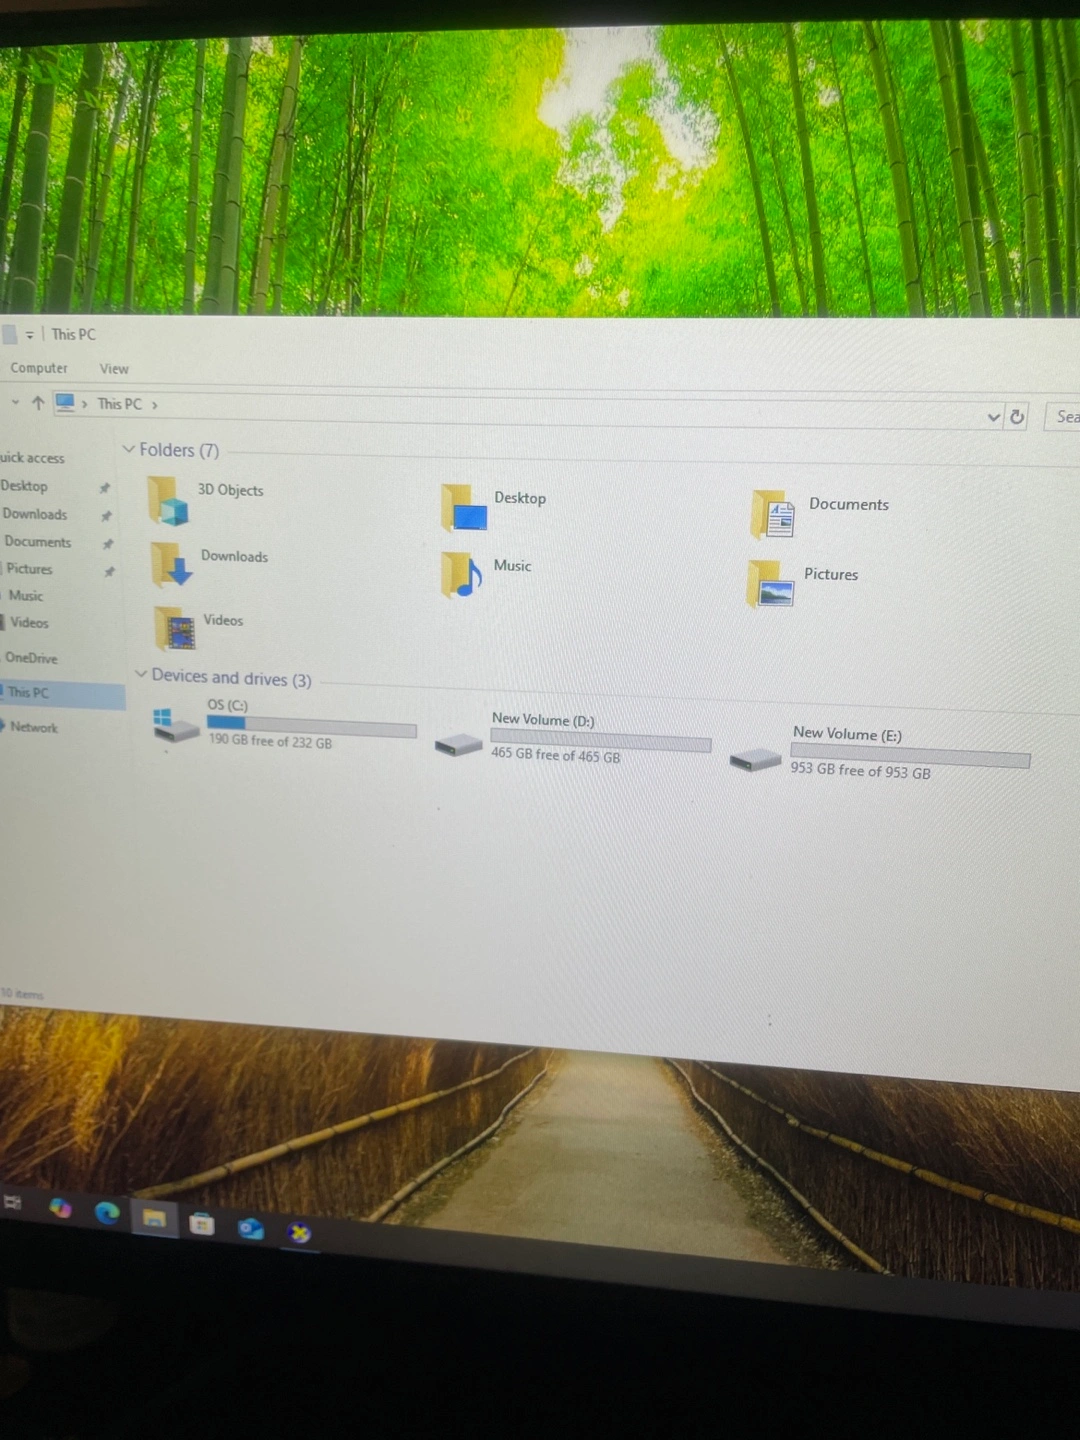Open the Desktop folder icon in Folders
This screenshot has height=1440, width=1080.
[464, 508]
